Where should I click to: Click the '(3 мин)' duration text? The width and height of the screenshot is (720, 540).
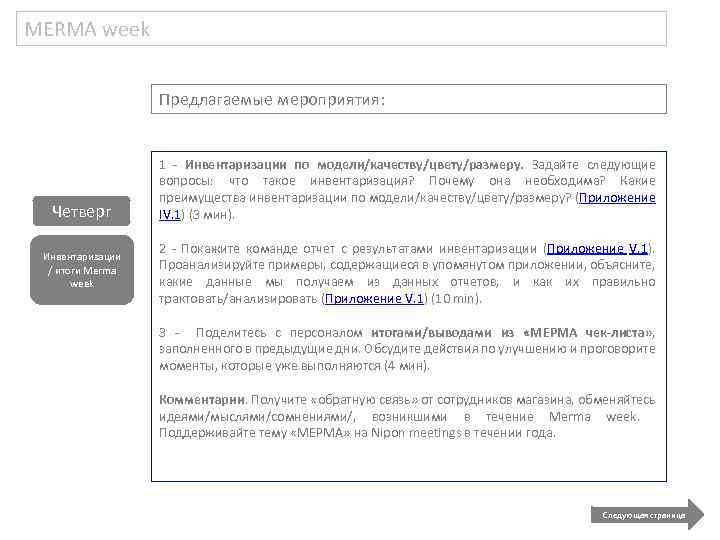click(212, 214)
